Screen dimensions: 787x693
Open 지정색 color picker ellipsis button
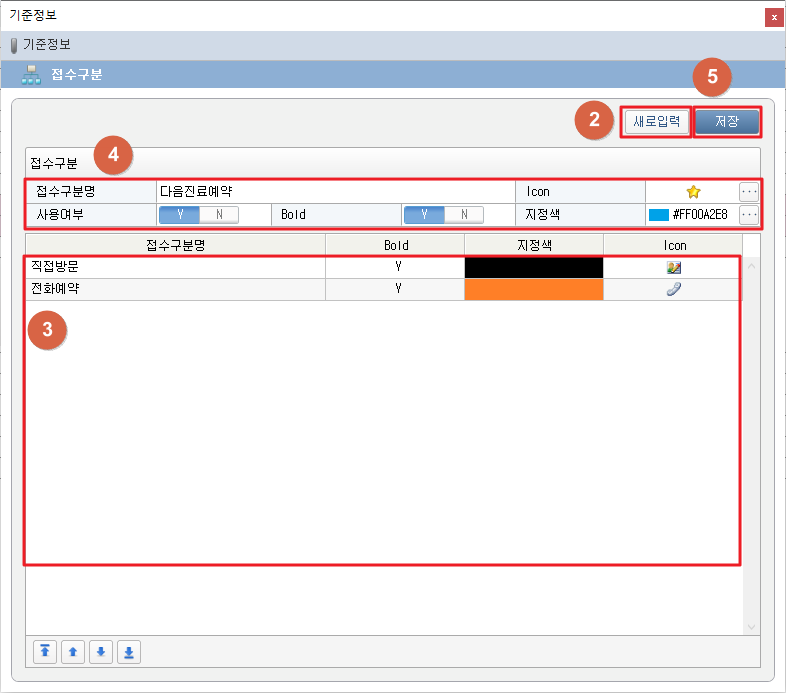(x=749, y=214)
